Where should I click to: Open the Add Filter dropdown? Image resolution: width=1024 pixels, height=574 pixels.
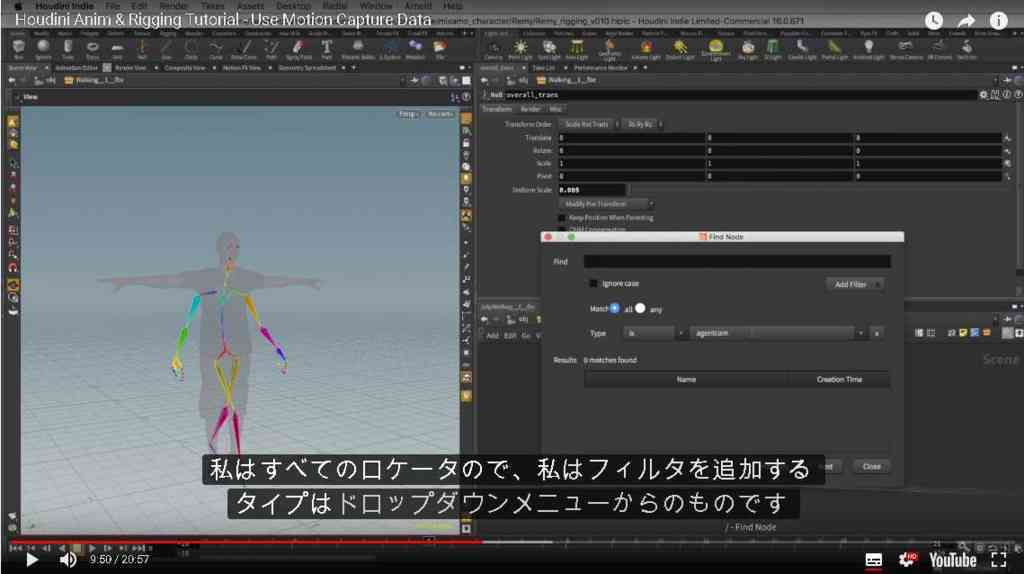click(855, 284)
